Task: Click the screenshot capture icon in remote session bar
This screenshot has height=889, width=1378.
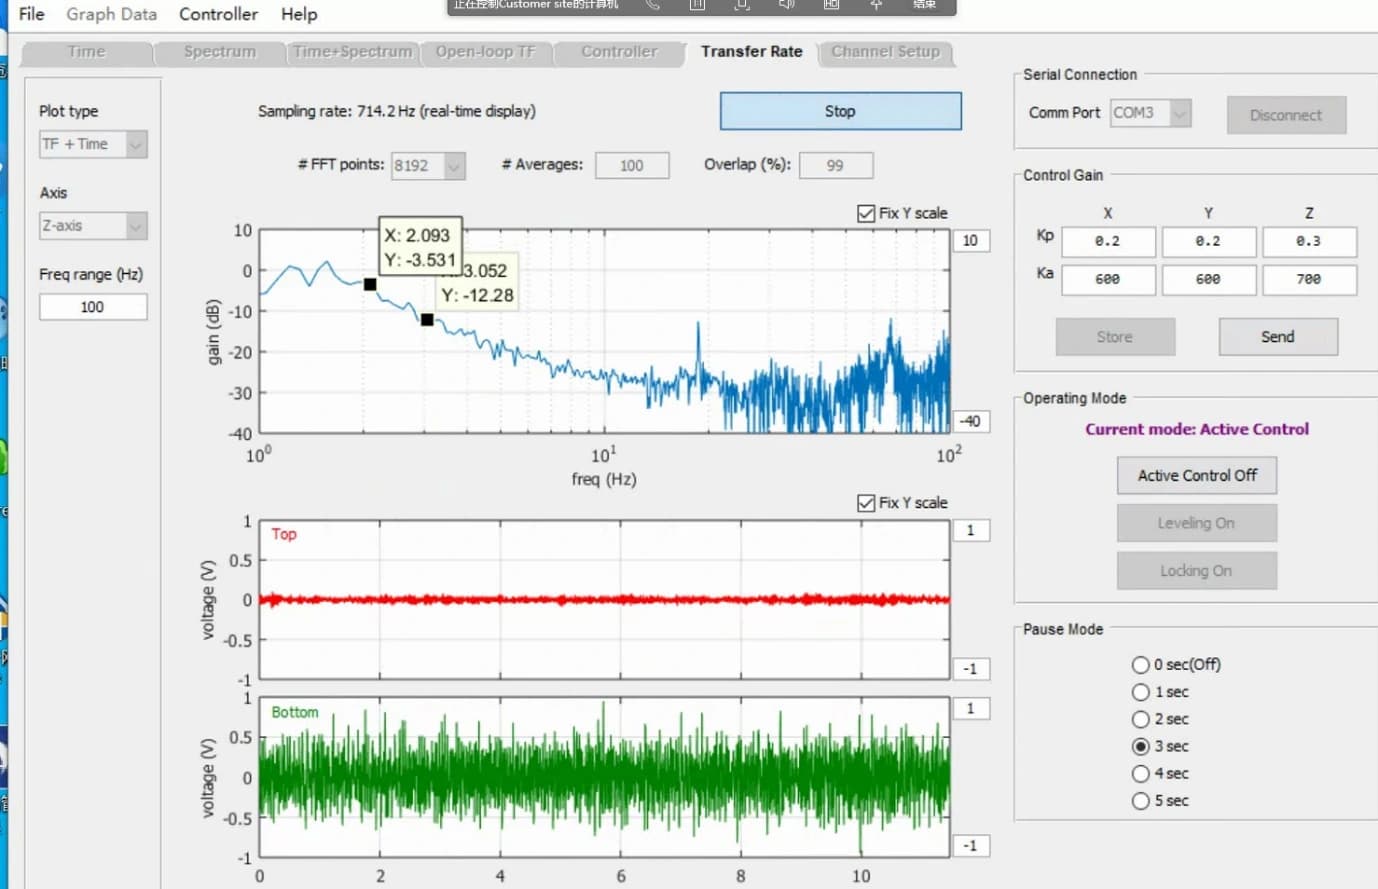Action: (742, 5)
